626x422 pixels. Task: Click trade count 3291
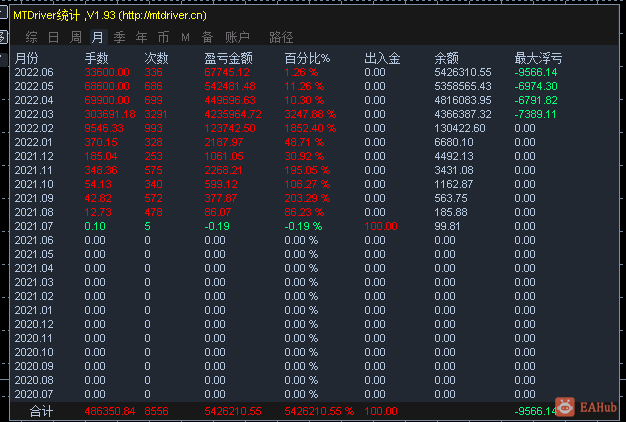pyautogui.click(x=156, y=114)
